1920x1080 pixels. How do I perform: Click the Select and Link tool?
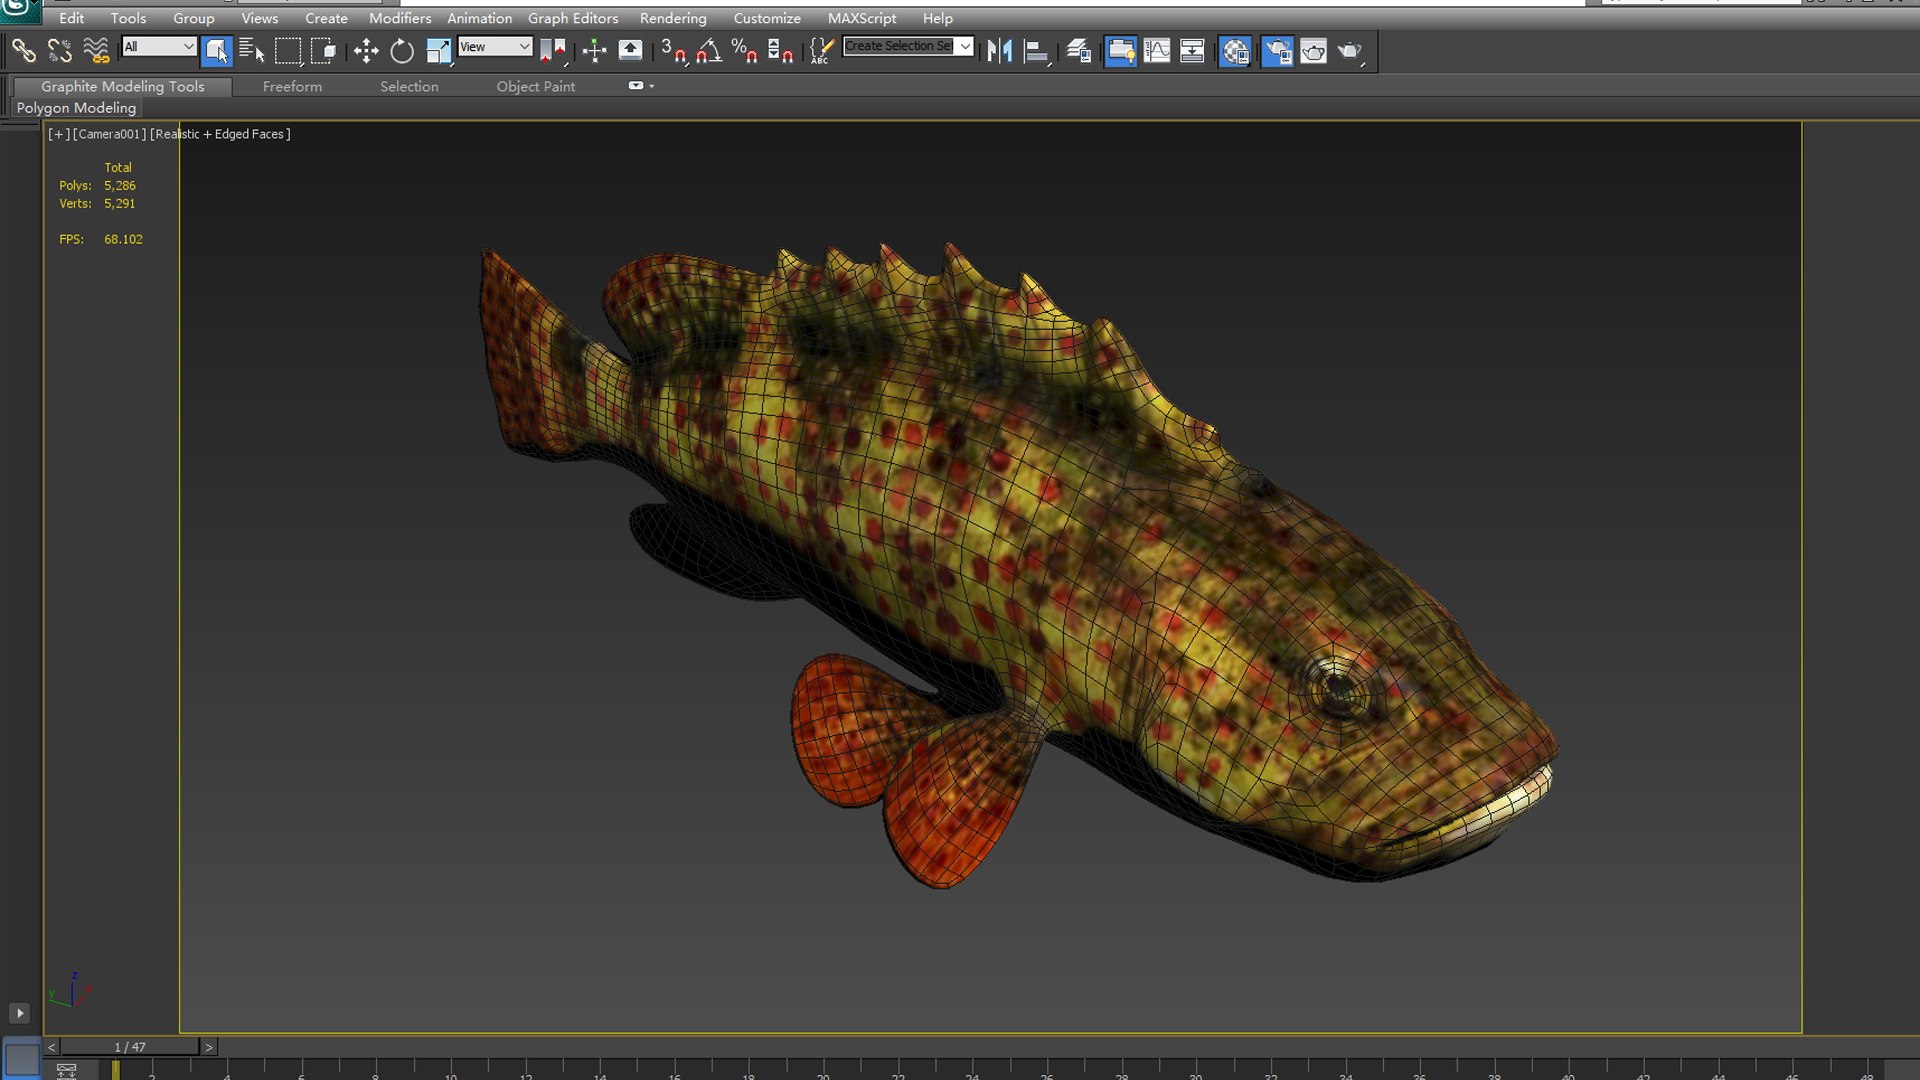tap(23, 50)
